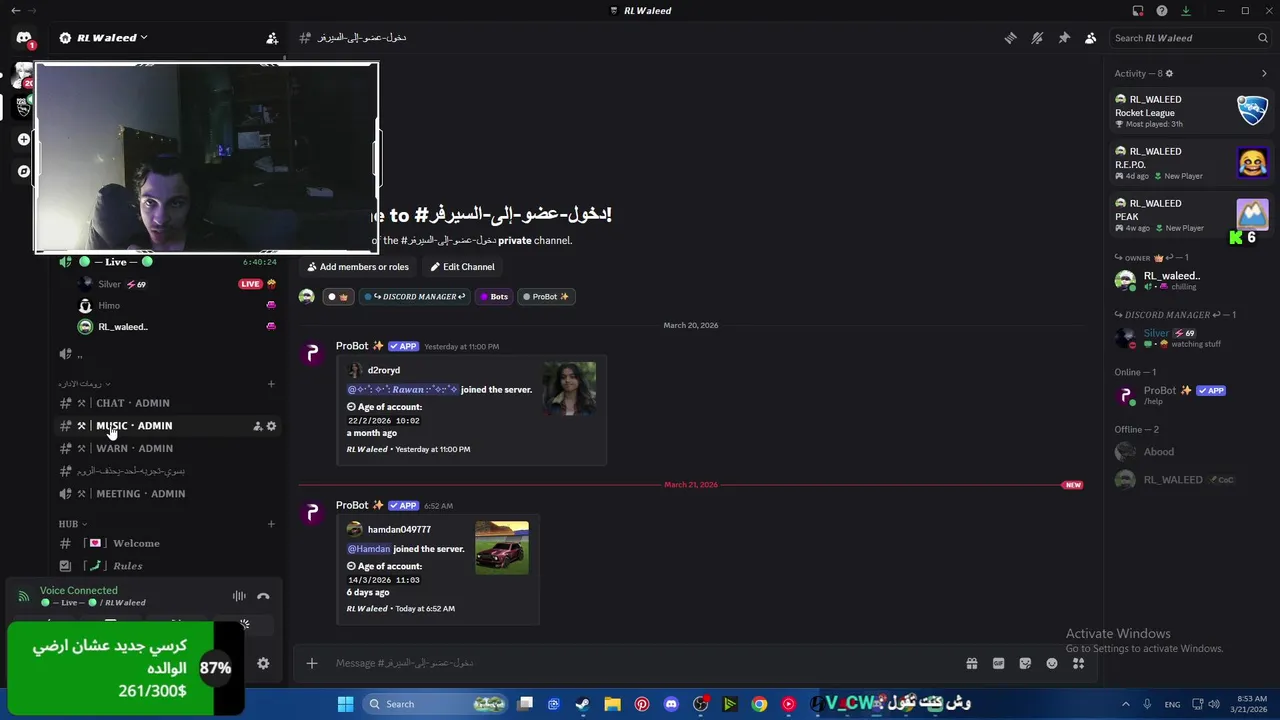Open the pinned messages pin icon

tap(1064, 38)
